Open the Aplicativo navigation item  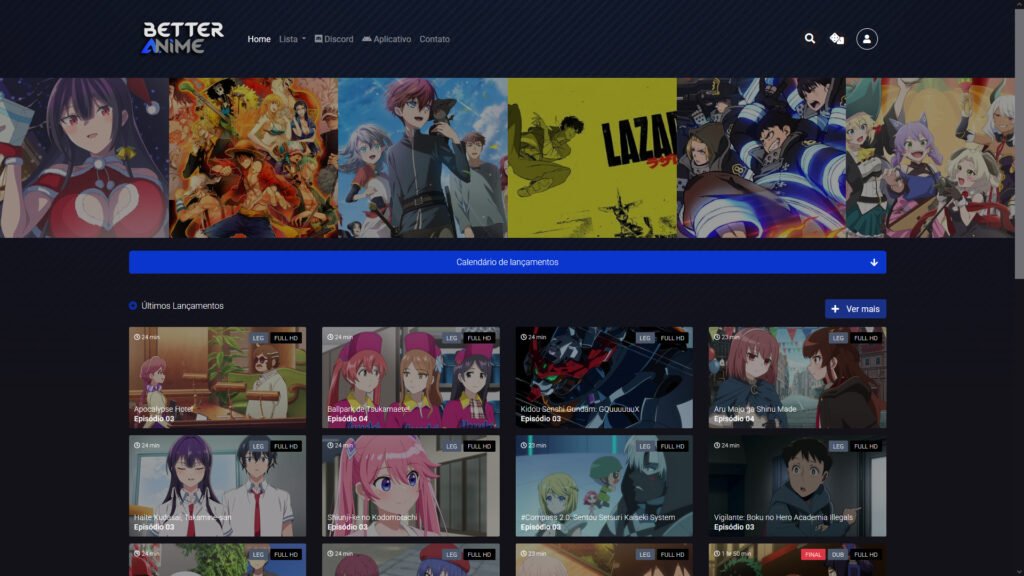(x=387, y=39)
